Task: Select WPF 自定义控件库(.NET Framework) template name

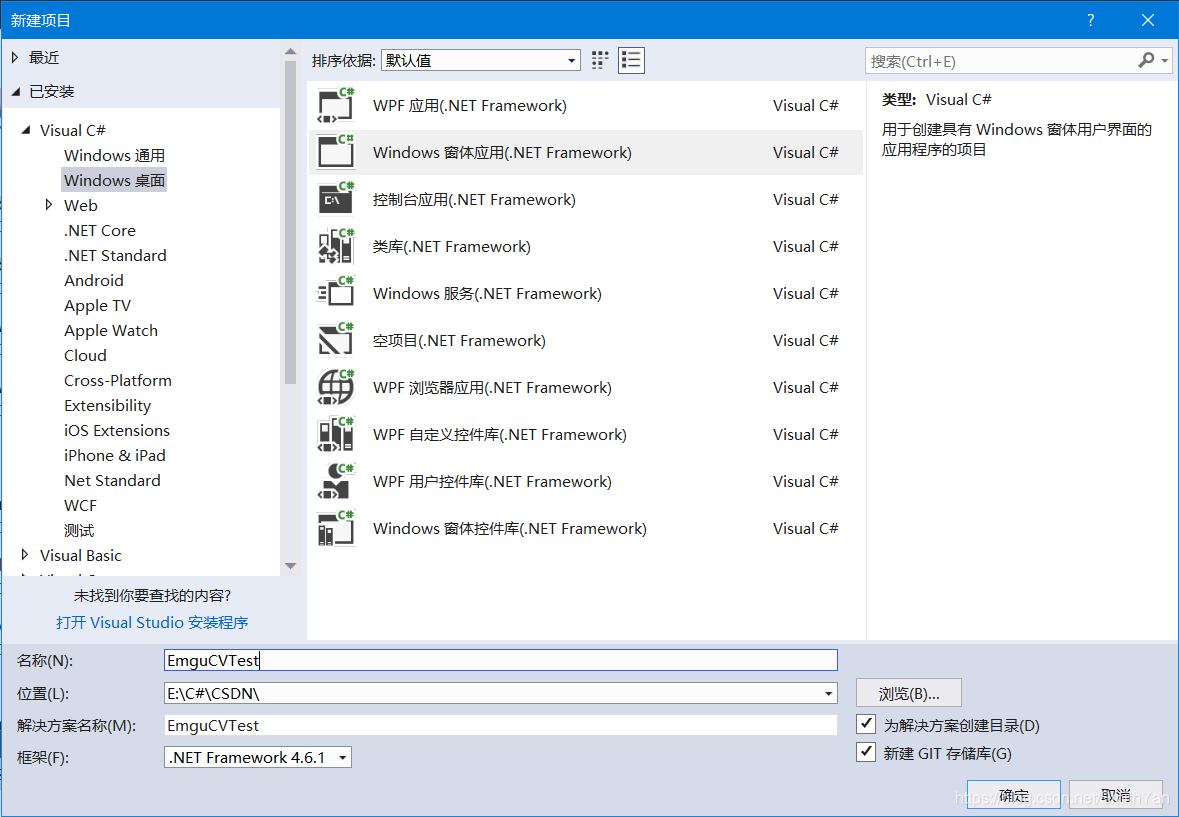Action: pos(500,434)
